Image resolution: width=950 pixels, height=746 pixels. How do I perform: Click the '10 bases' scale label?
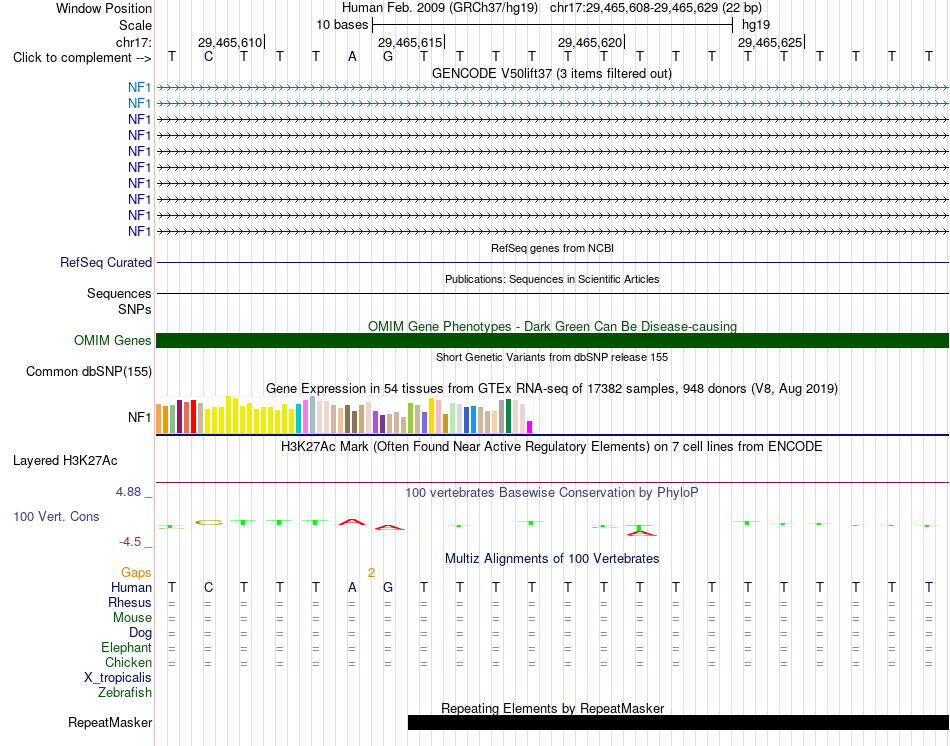(x=342, y=25)
